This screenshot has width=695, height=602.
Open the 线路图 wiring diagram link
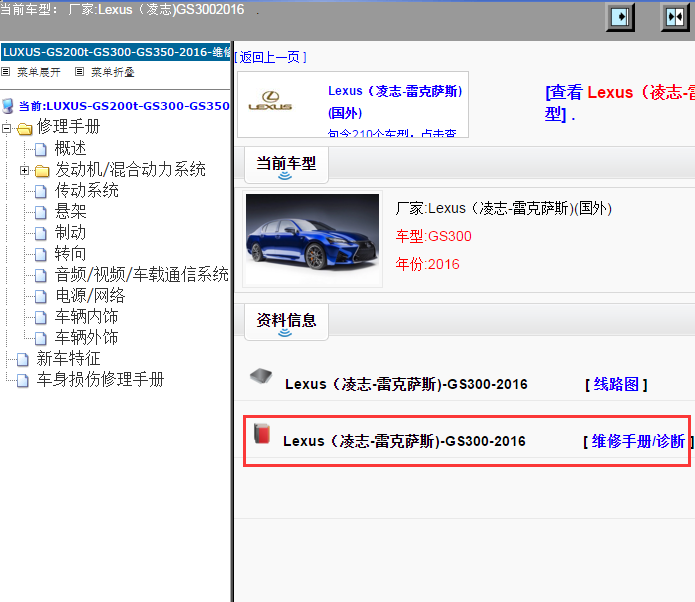(x=616, y=384)
